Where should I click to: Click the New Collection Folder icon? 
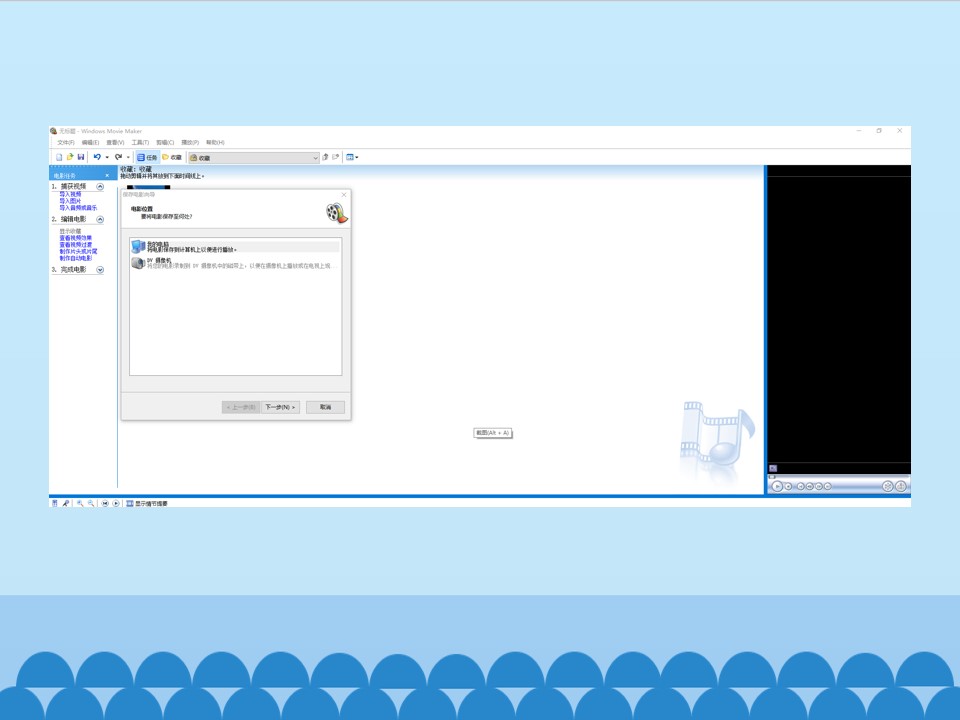coord(336,157)
